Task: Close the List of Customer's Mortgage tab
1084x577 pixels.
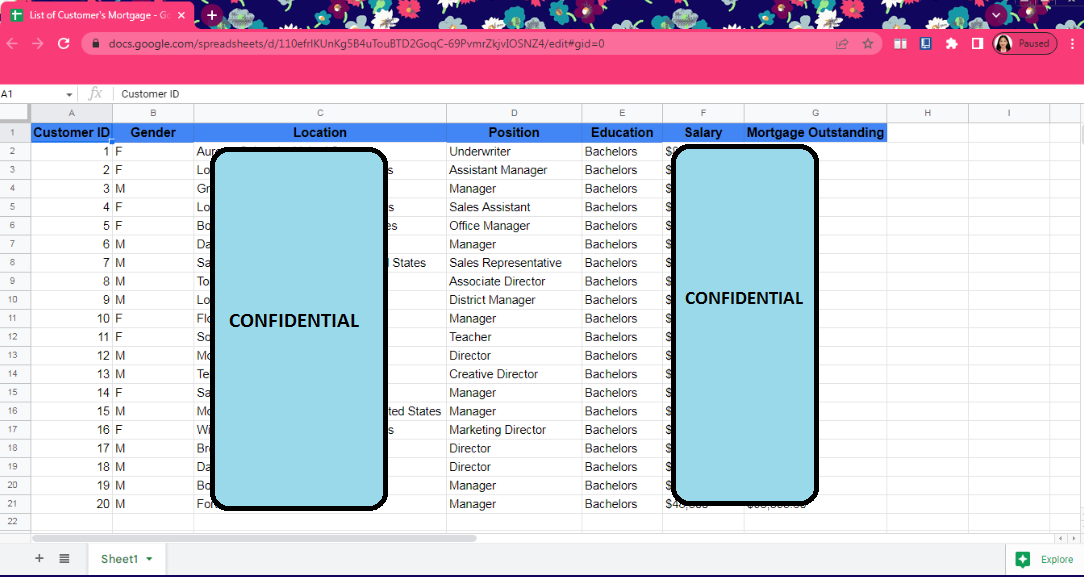Action: click(181, 15)
